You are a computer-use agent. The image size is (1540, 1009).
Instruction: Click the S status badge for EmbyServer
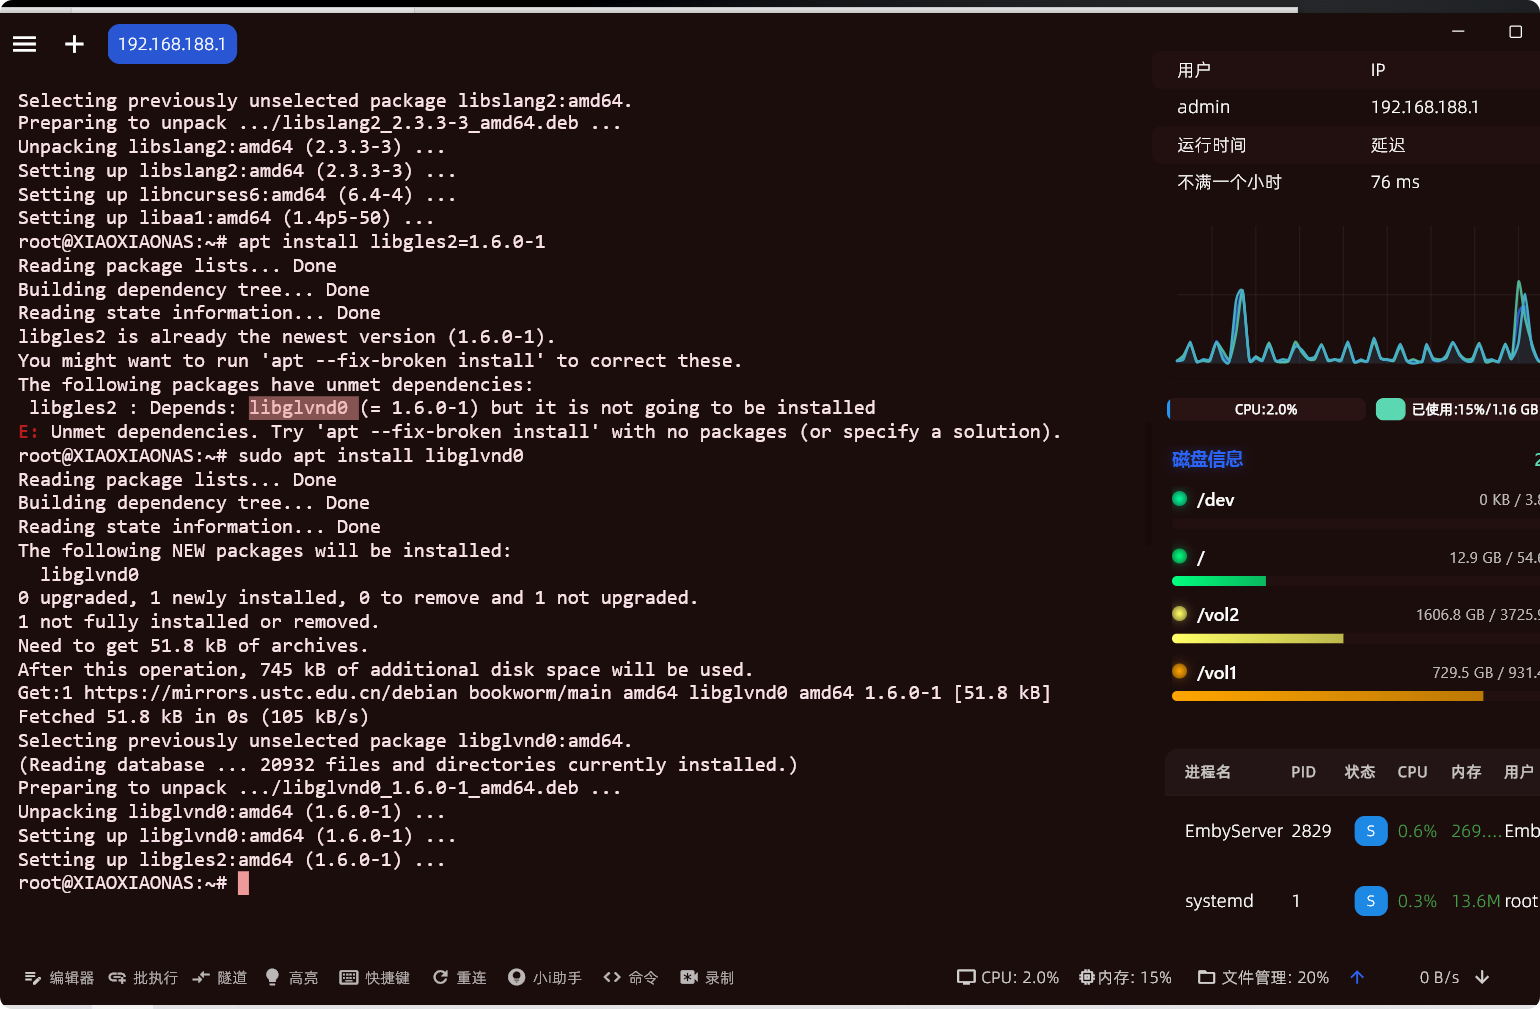[1370, 831]
